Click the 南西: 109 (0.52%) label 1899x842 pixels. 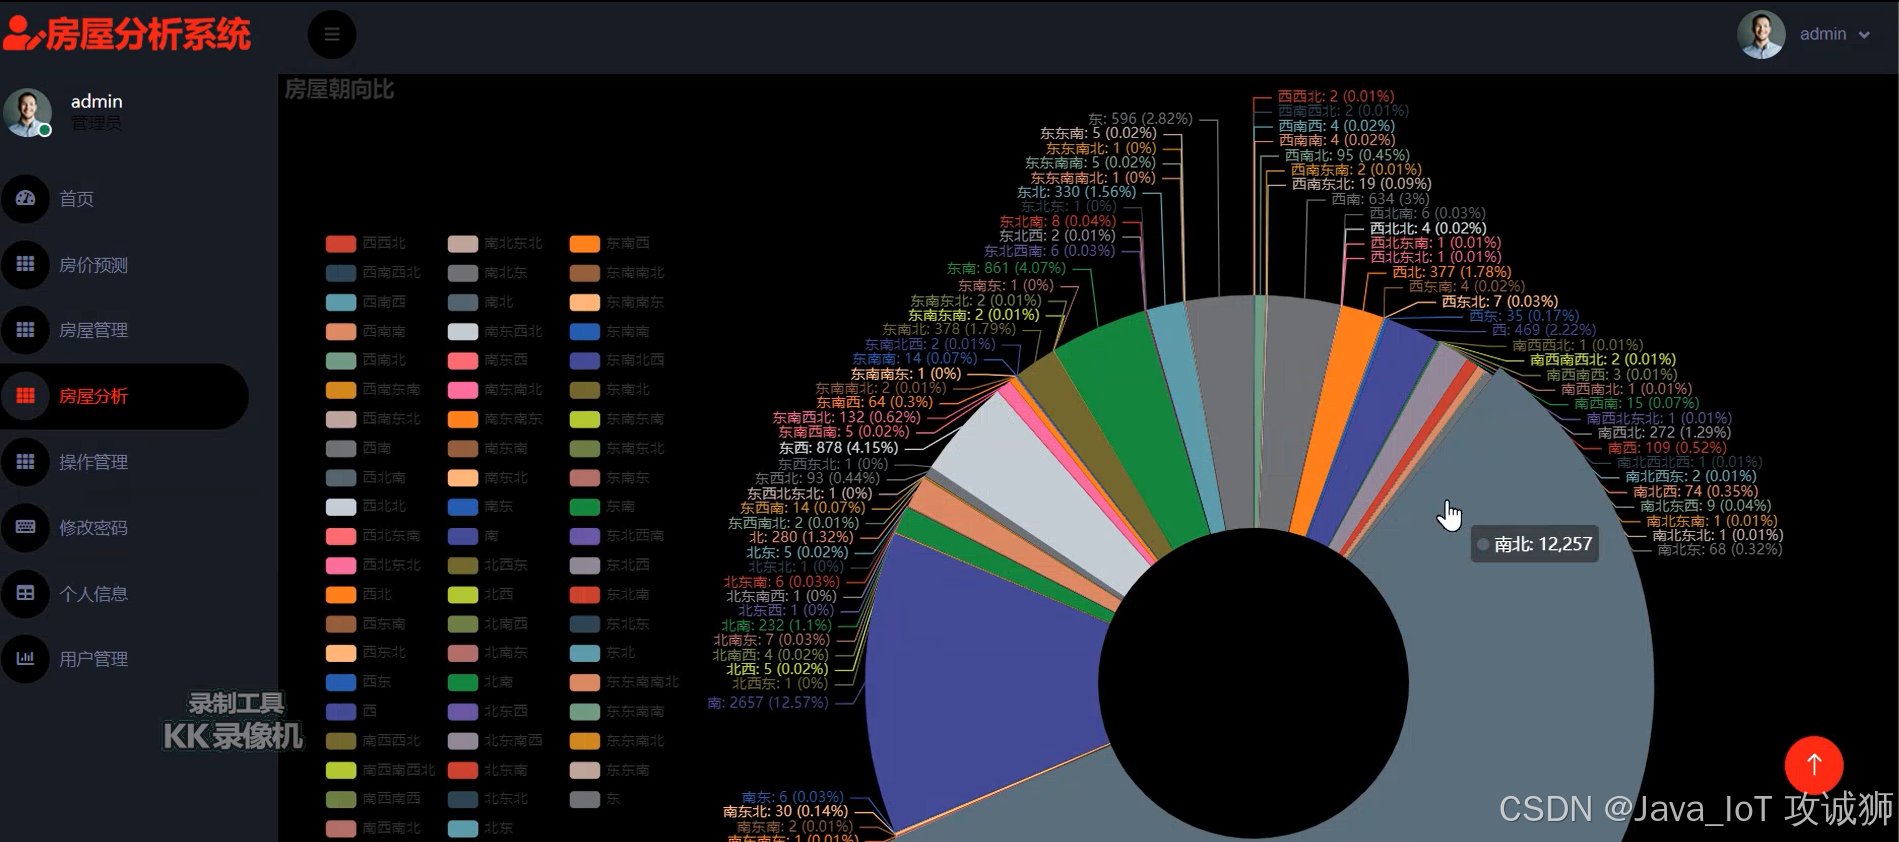click(1667, 448)
